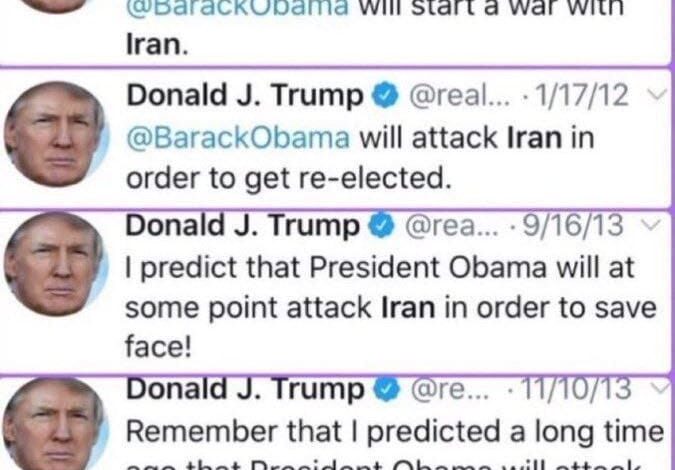Image resolution: width=675 pixels, height=470 pixels.
Task: Open the tweet text 'order to get re-elected'
Action: pos(288,179)
